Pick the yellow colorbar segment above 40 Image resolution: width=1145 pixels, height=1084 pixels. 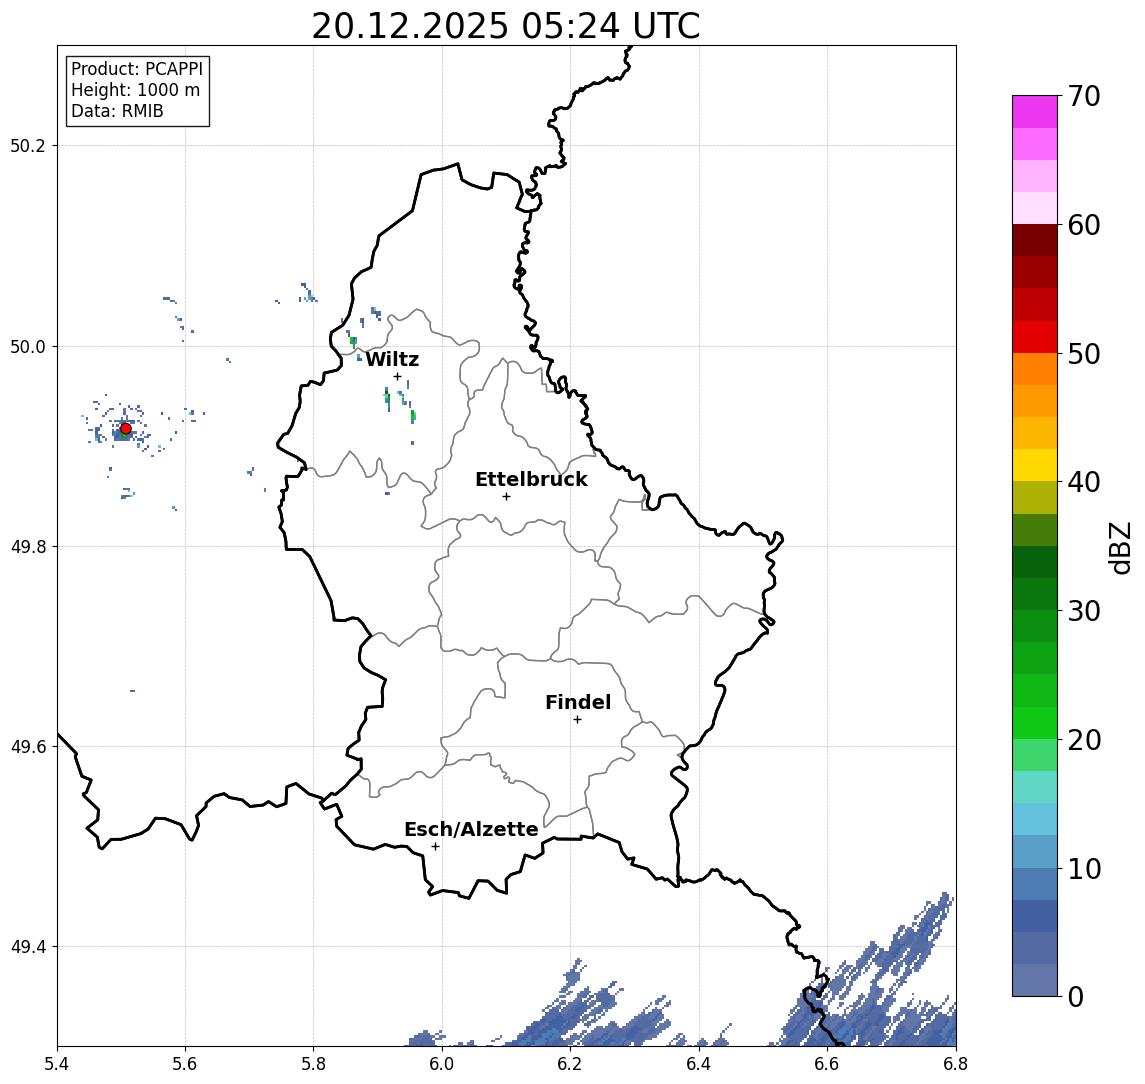tap(1035, 465)
